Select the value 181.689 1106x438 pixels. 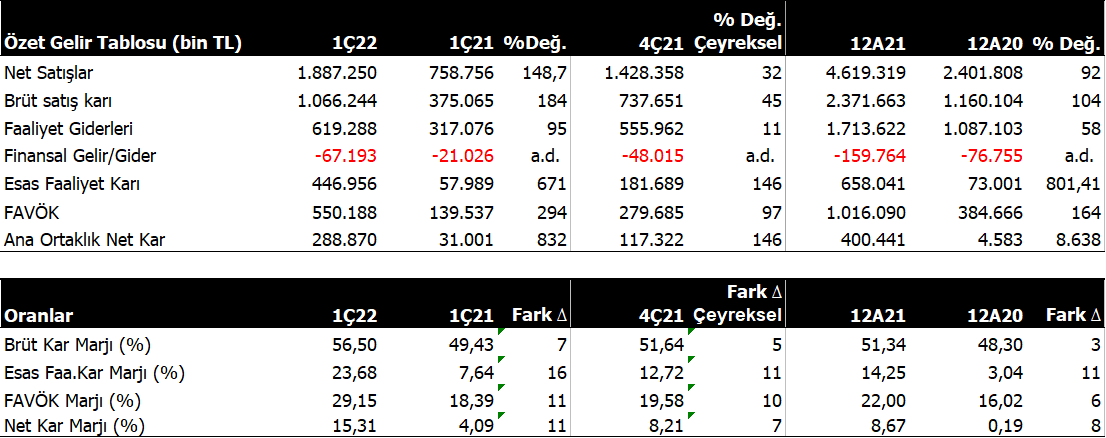pyautogui.click(x=650, y=184)
